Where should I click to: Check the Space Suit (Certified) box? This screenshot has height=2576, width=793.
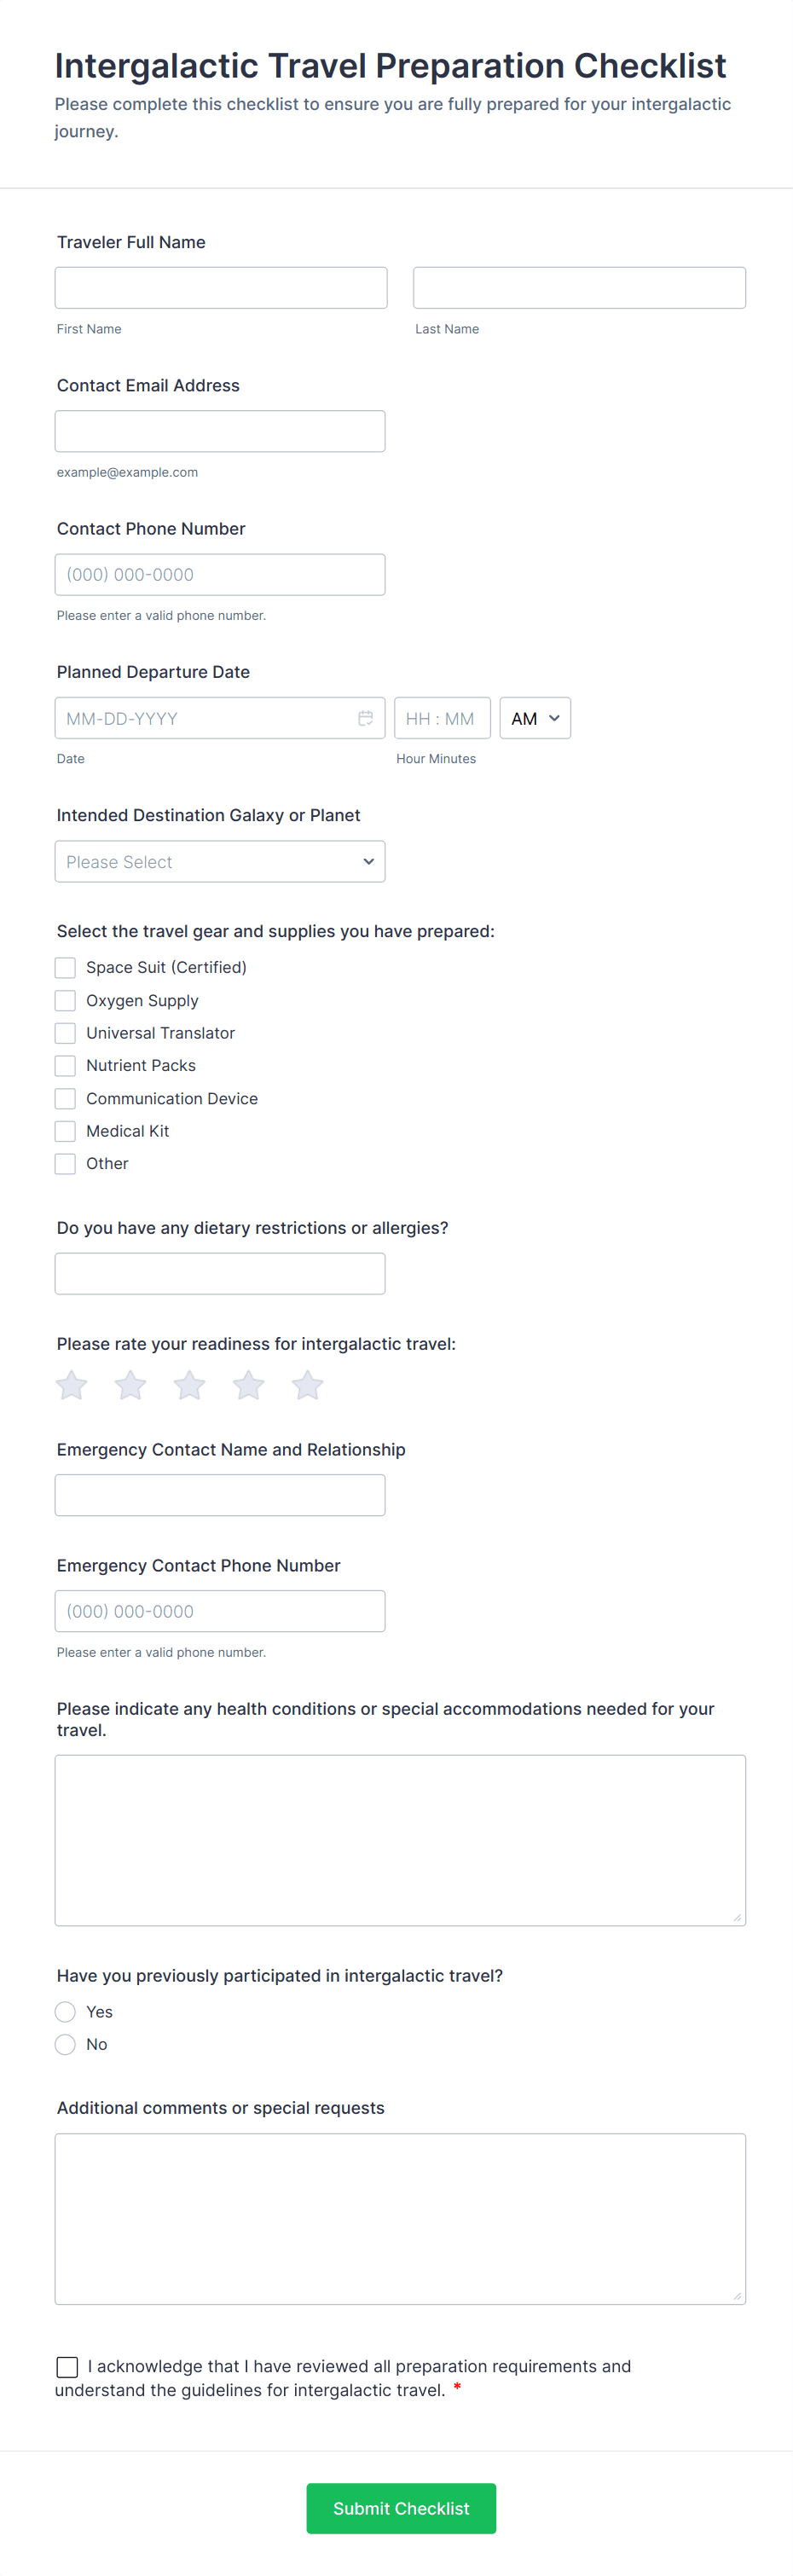65,967
